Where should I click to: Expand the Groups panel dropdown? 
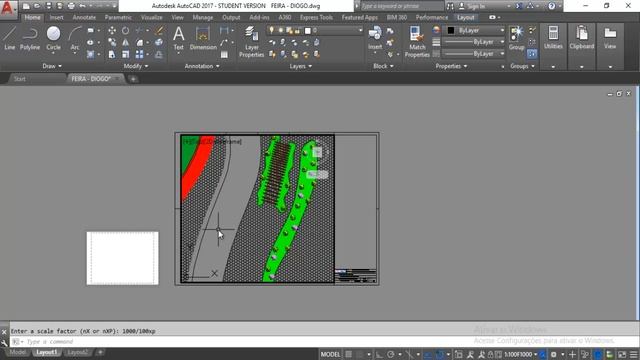point(522,66)
